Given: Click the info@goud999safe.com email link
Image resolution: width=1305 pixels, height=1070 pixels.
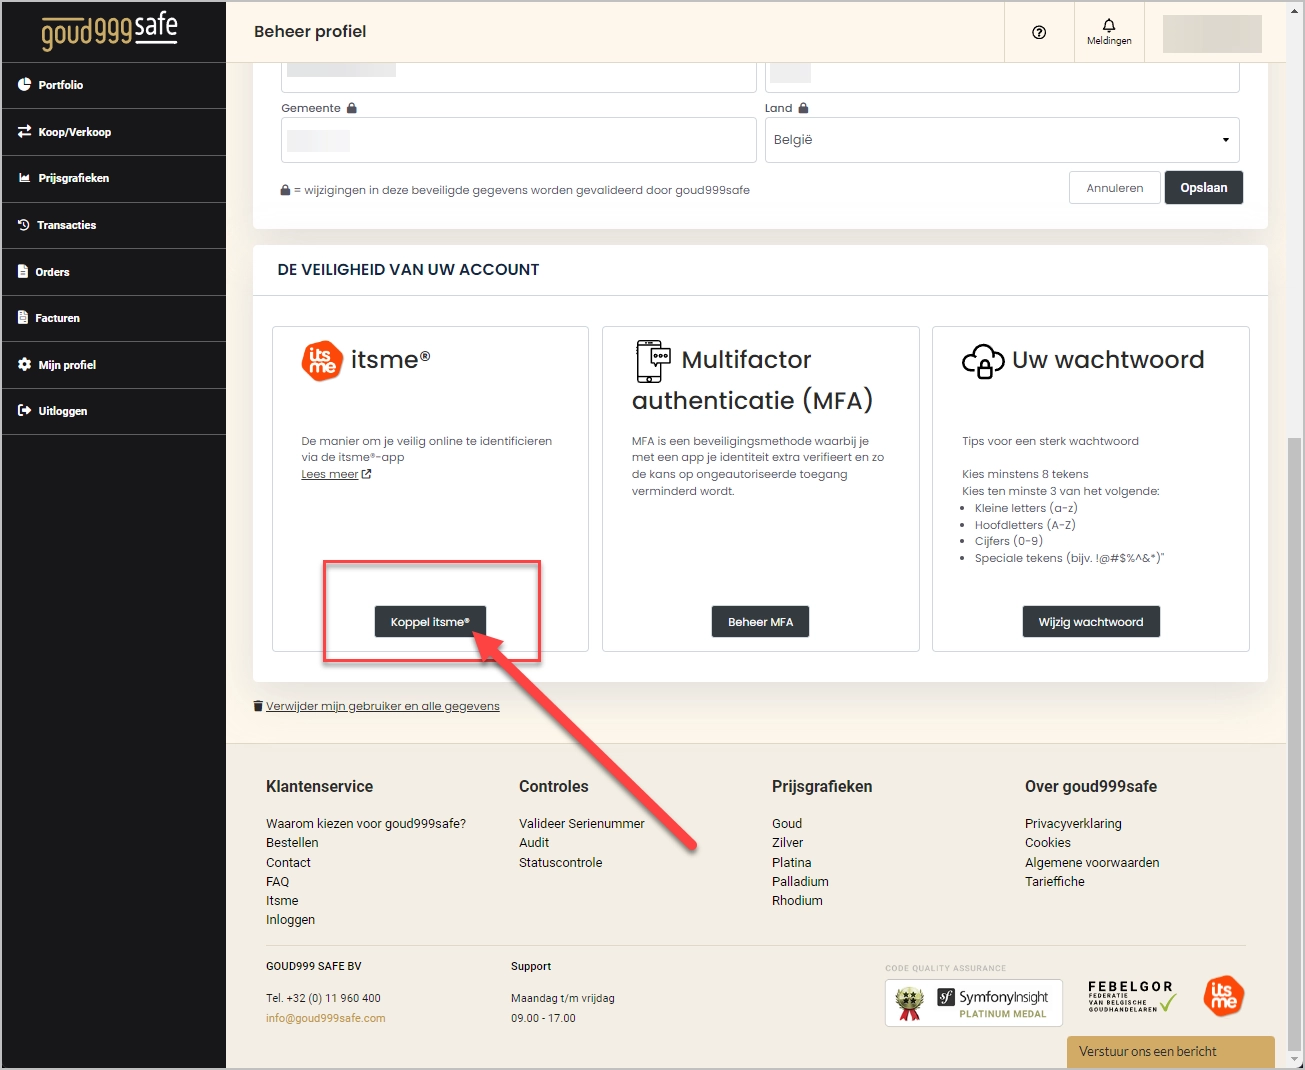Looking at the screenshot, I should point(326,1018).
